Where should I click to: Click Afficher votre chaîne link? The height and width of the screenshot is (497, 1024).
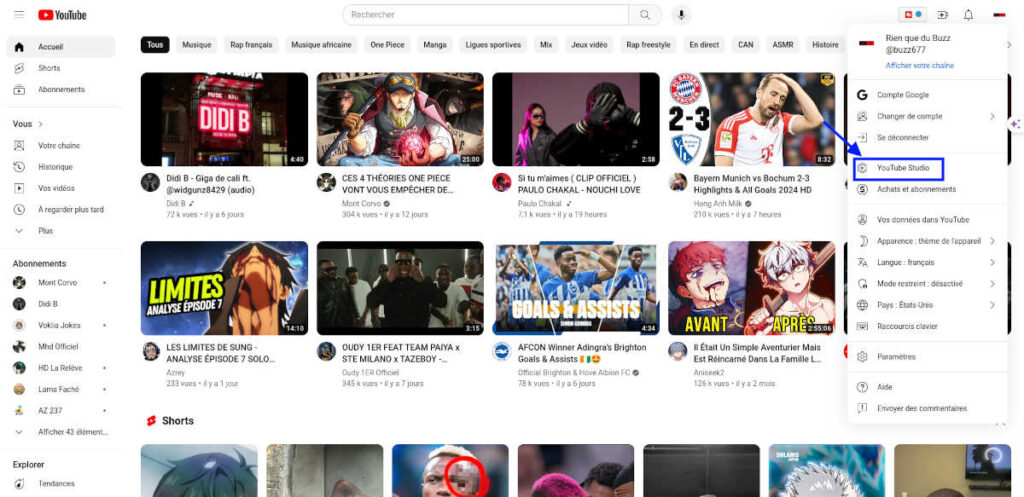tap(920, 66)
